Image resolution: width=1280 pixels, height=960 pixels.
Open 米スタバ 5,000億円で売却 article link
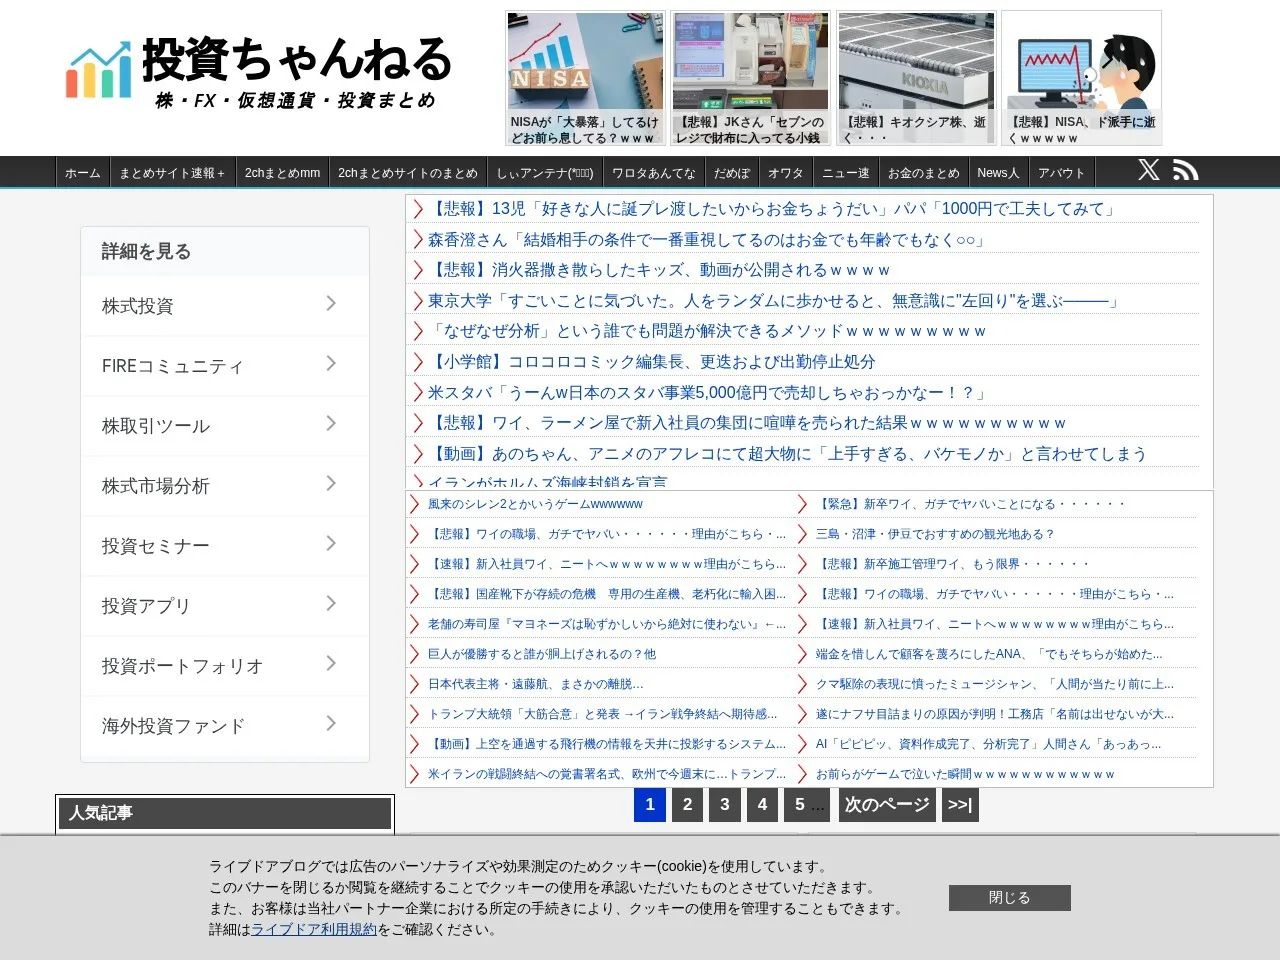tap(709, 393)
